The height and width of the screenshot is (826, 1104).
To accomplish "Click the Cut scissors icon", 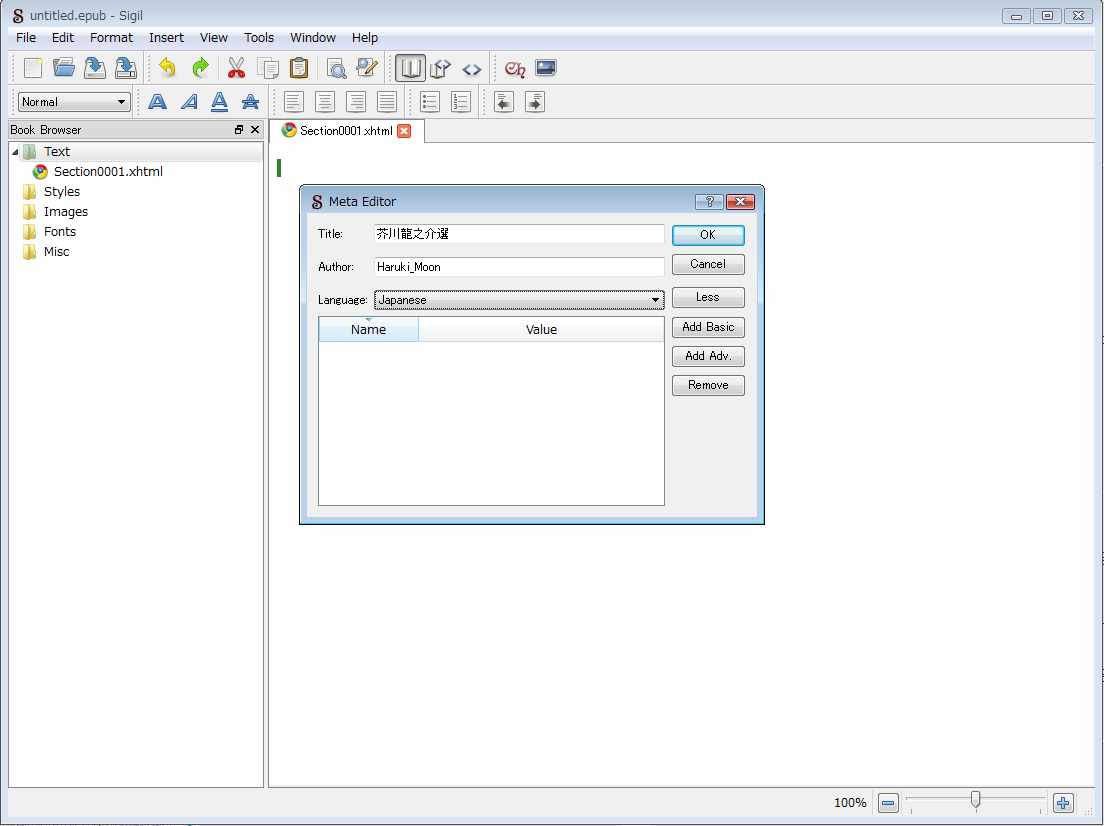I will [x=236, y=68].
